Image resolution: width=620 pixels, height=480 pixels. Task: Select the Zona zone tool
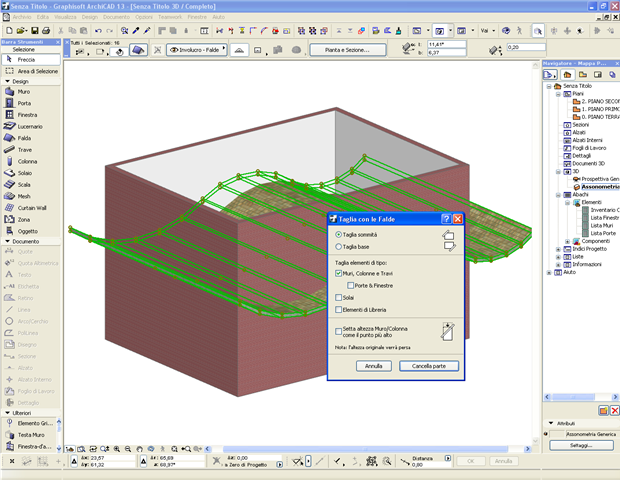(24, 220)
